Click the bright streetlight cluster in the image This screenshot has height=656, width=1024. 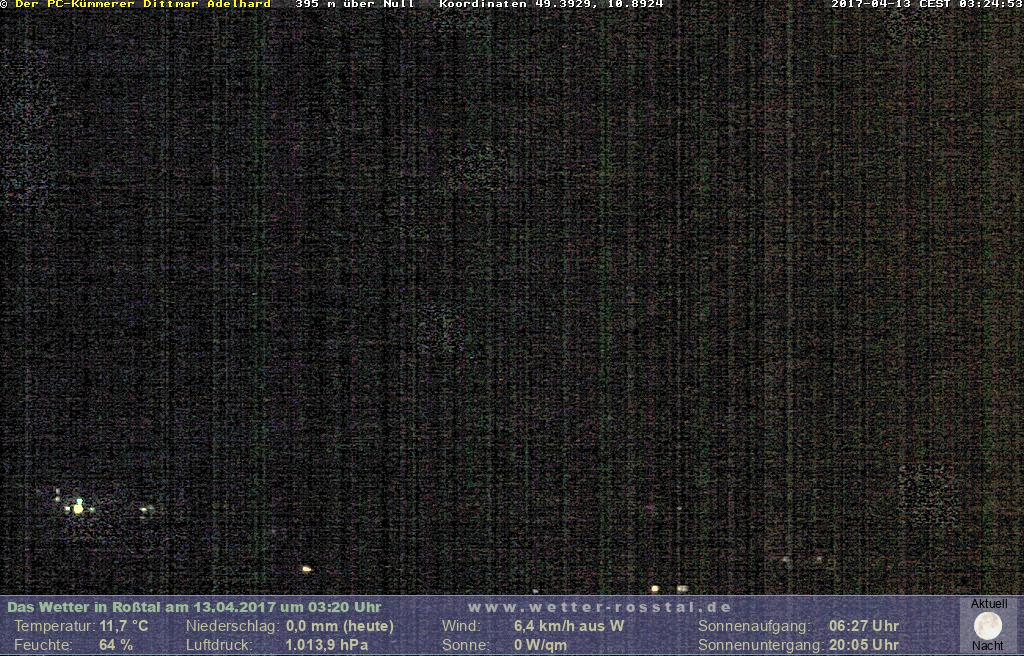coord(78,507)
